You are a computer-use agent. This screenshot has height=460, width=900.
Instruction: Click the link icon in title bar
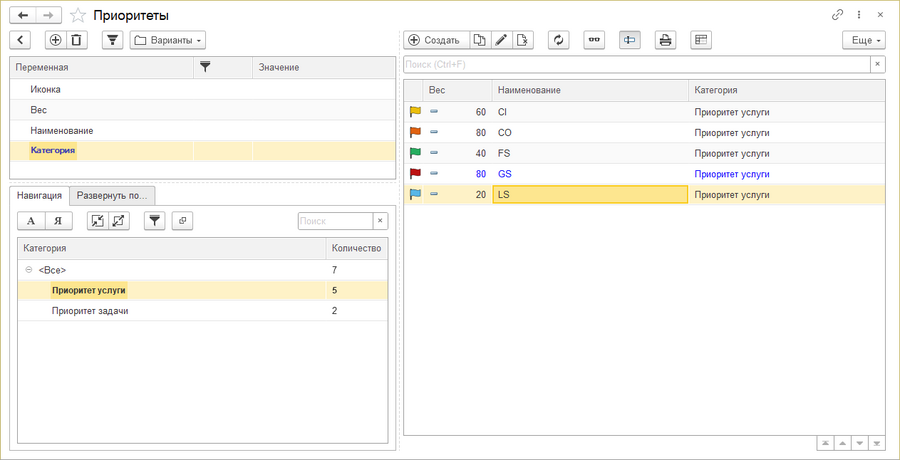[x=837, y=15]
